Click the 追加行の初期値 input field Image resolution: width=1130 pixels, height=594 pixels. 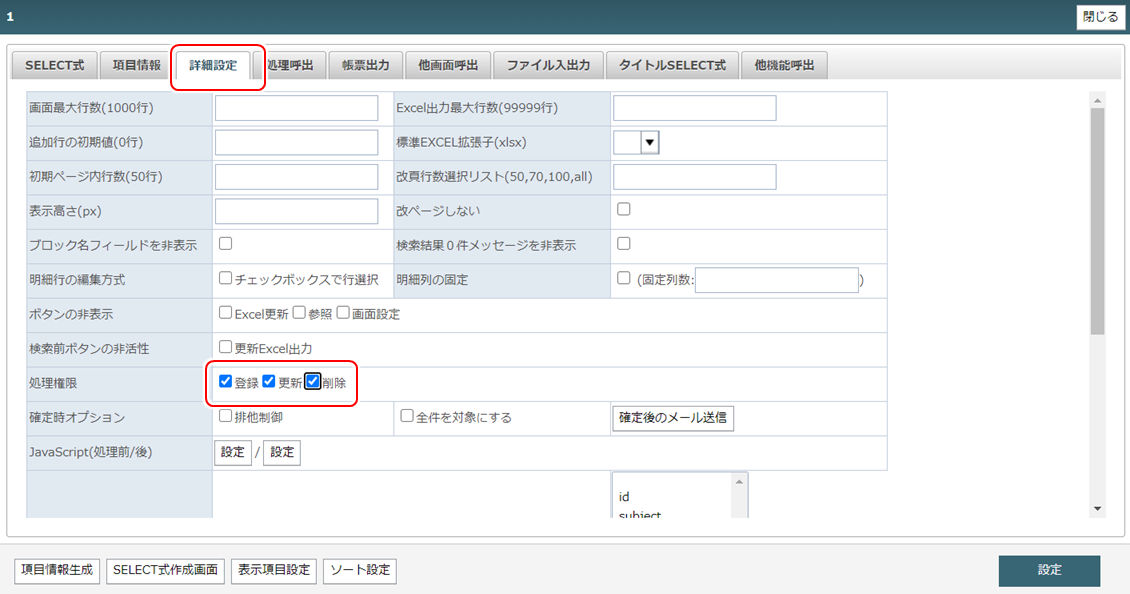tap(296, 143)
